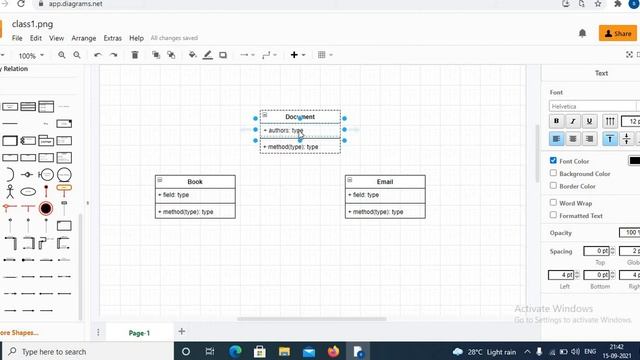Add a new page with plus button
The height and width of the screenshot is (360, 640).
coord(182,331)
